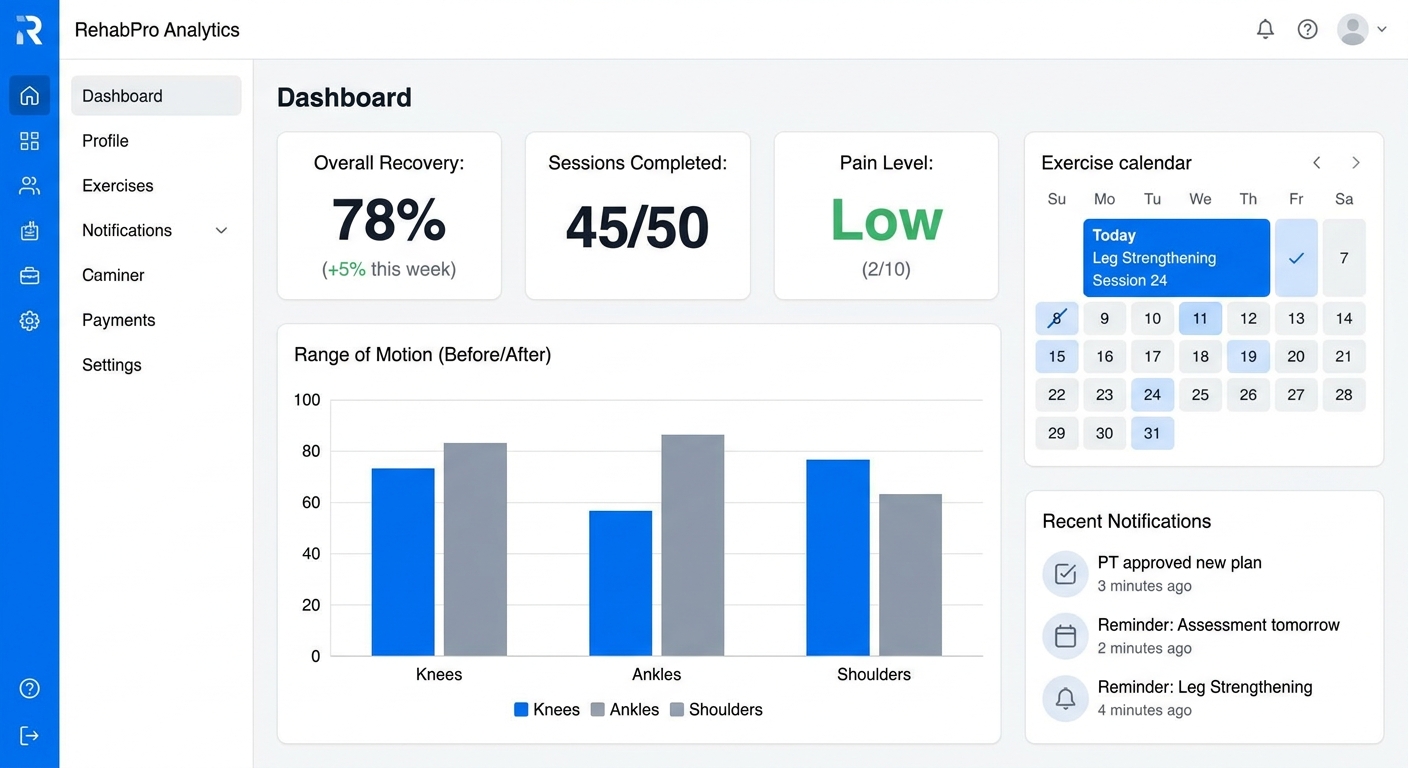This screenshot has width=1408, height=768.
Task: Select calendar day 13
Action: (1296, 319)
